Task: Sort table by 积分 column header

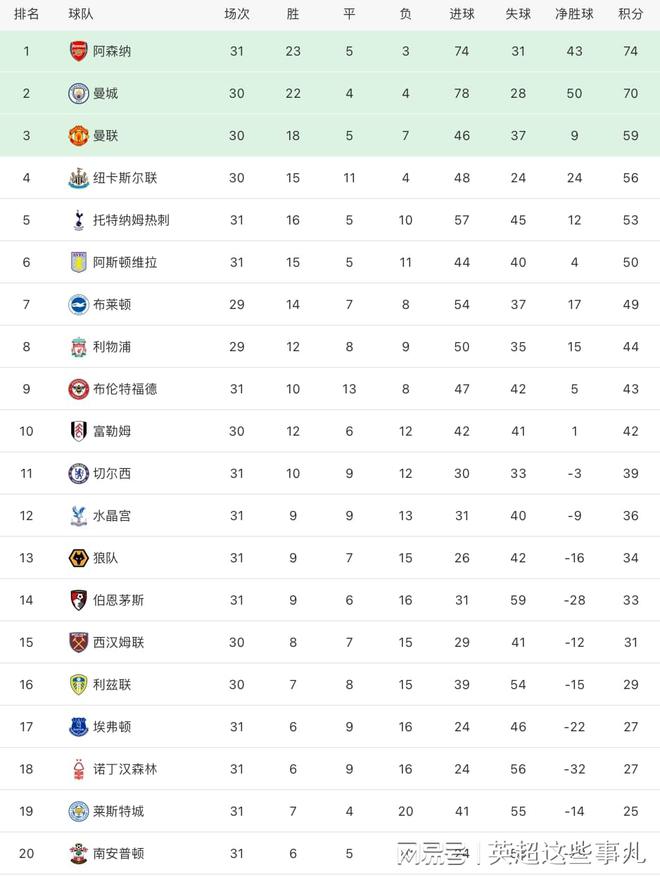Action: 630,14
